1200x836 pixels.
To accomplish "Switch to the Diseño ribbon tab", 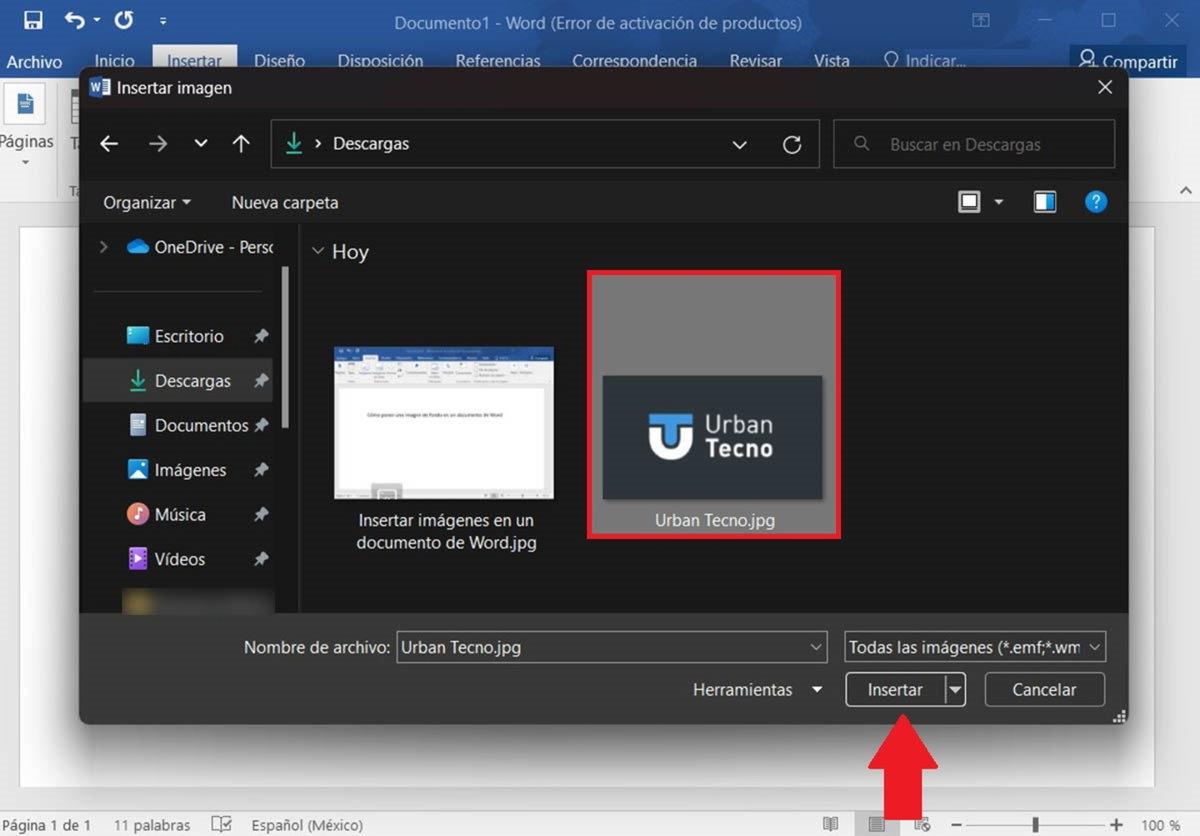I will tap(279, 61).
